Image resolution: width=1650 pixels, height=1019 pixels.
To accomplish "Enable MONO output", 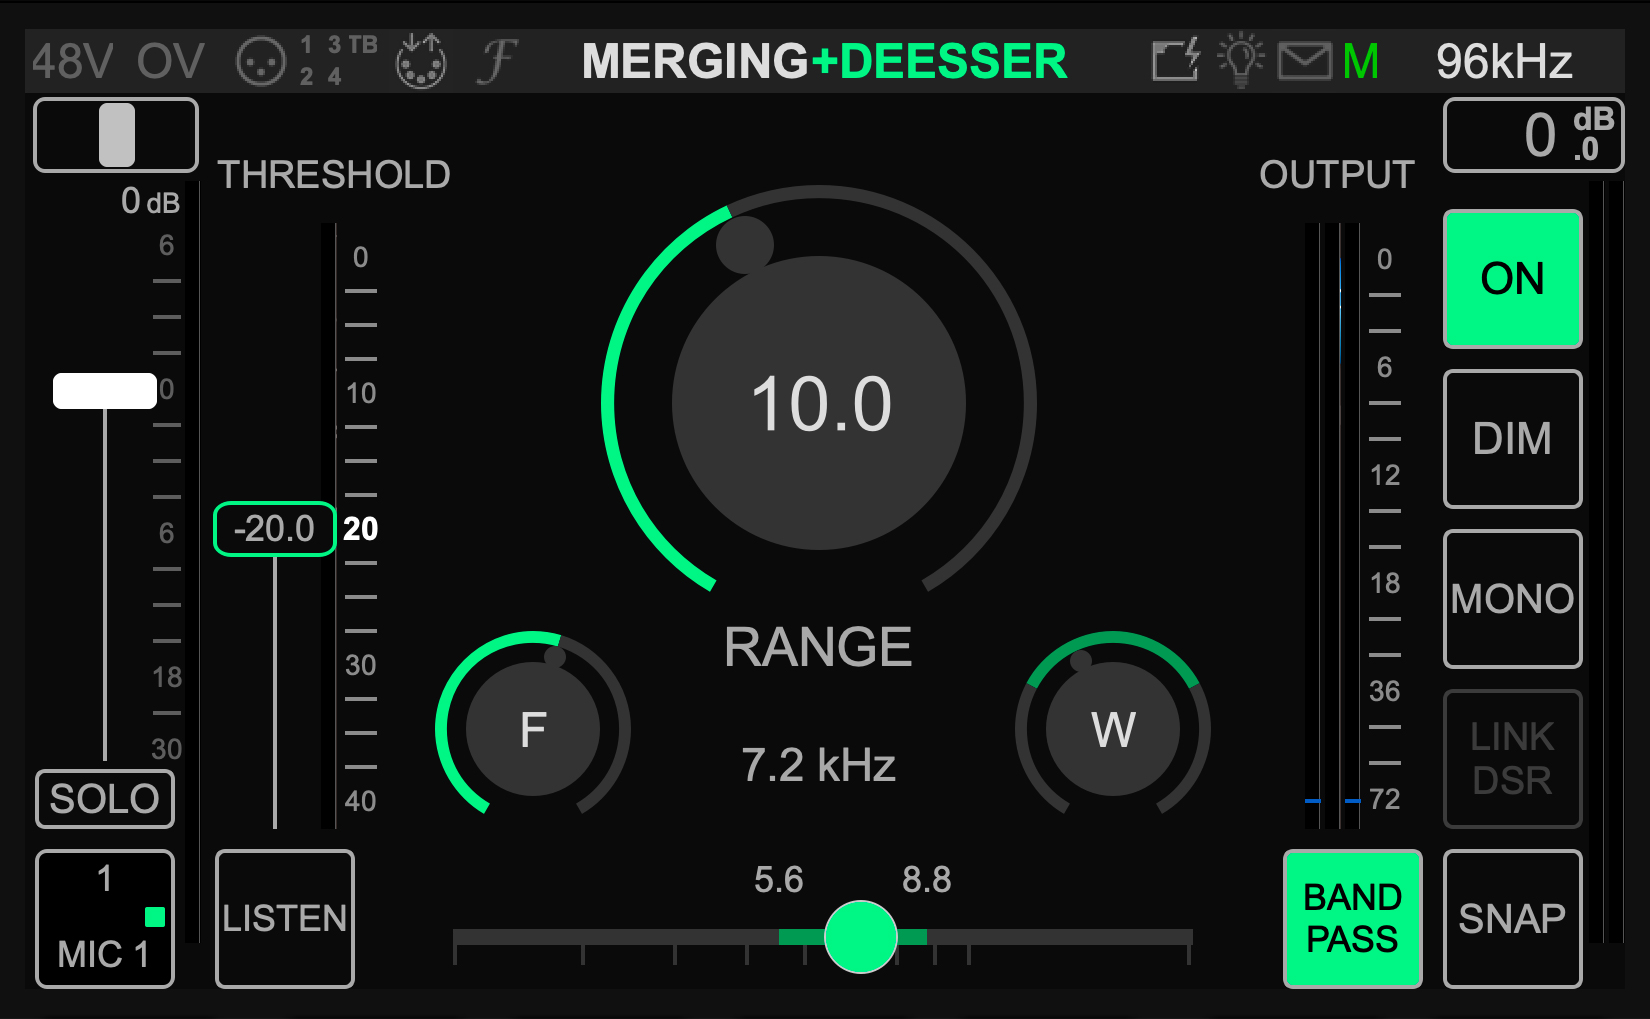I will (x=1512, y=599).
